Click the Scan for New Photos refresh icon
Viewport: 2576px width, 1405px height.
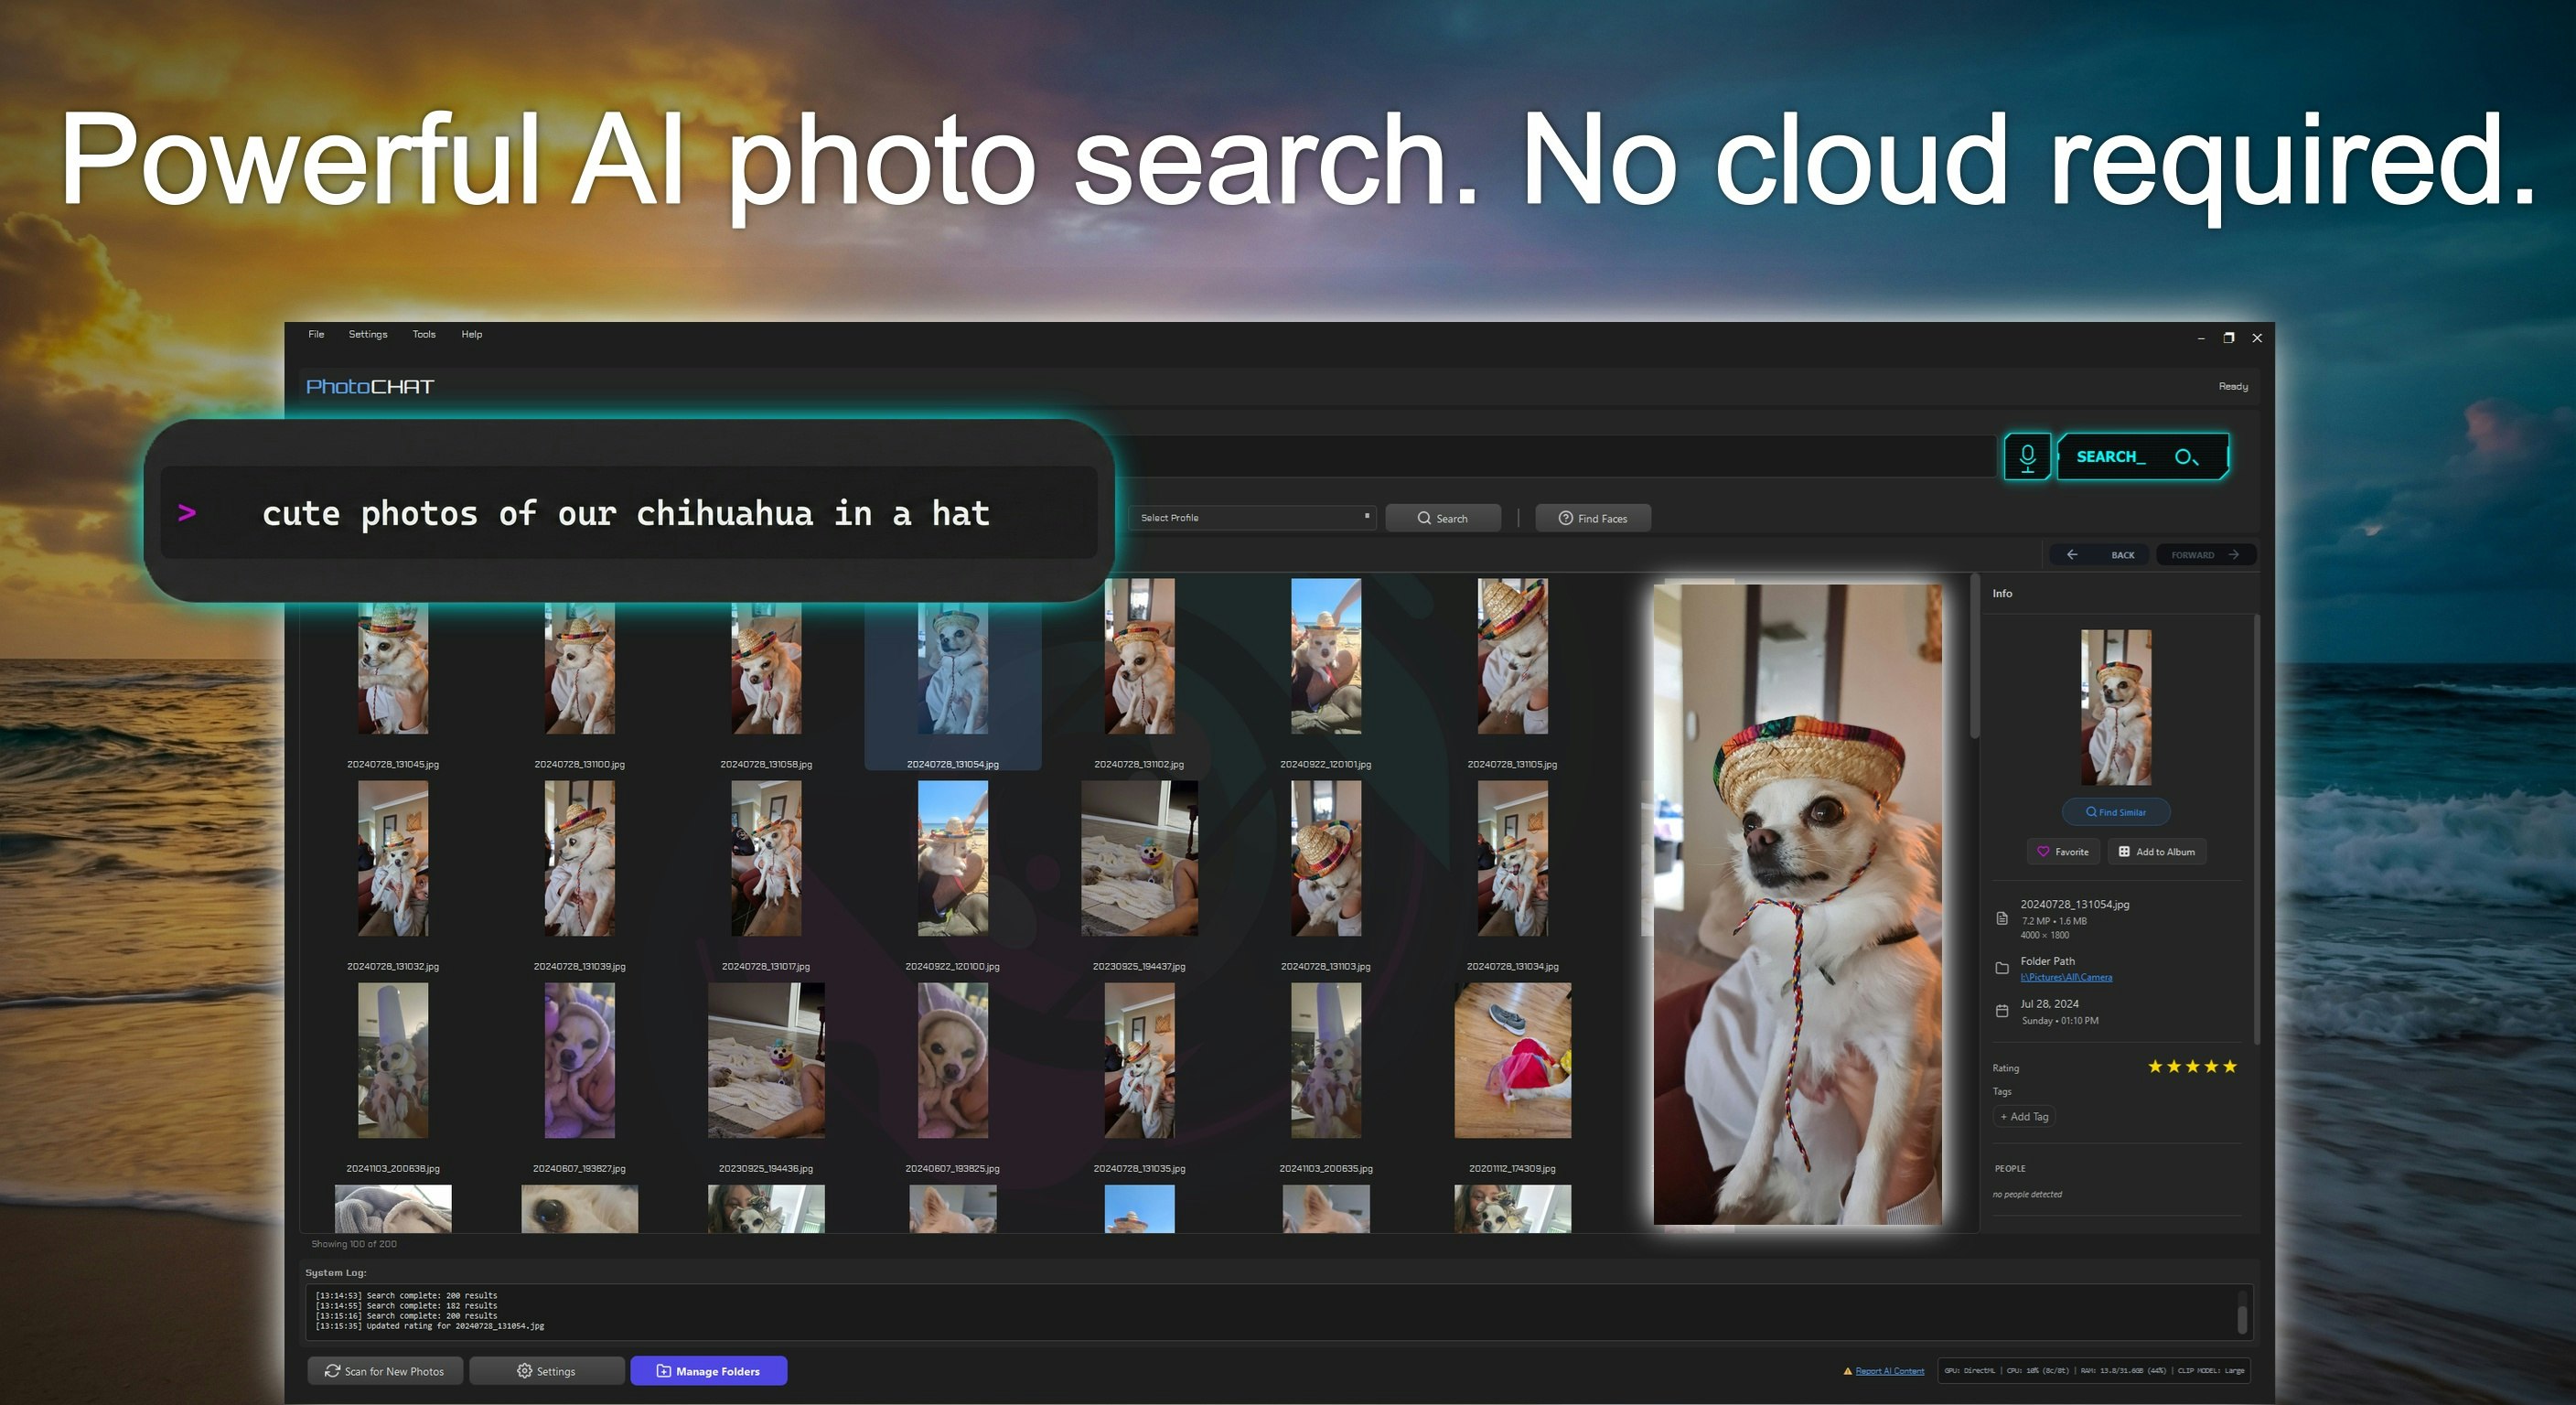(333, 1370)
